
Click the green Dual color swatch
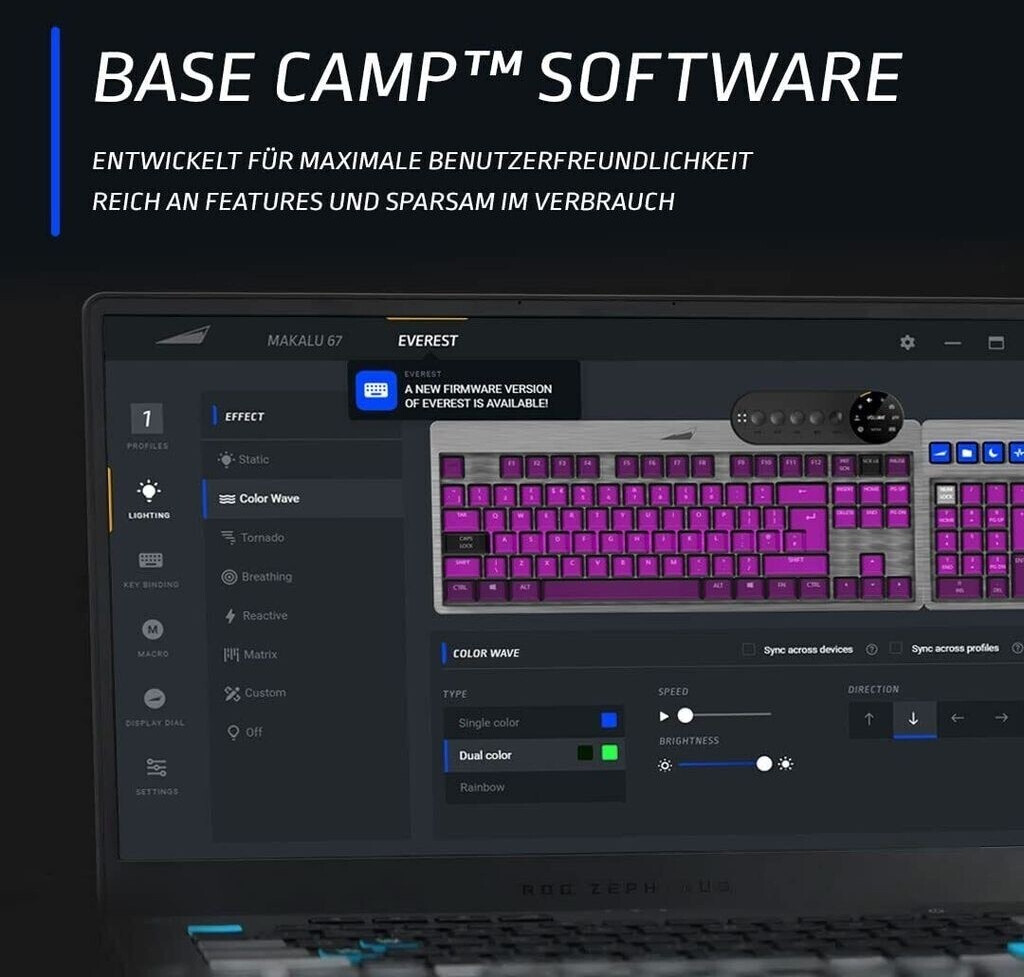pos(609,753)
